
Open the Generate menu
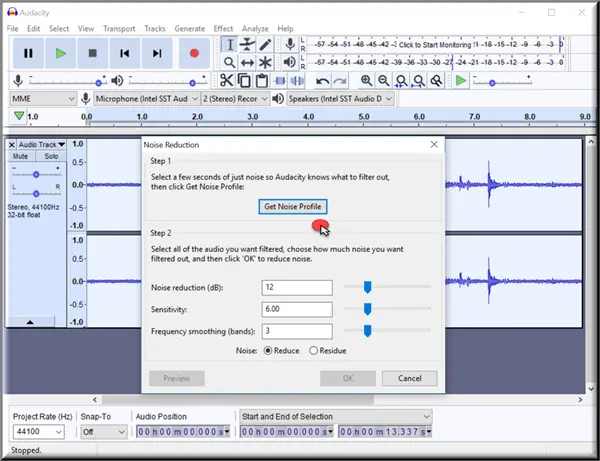[x=188, y=29]
